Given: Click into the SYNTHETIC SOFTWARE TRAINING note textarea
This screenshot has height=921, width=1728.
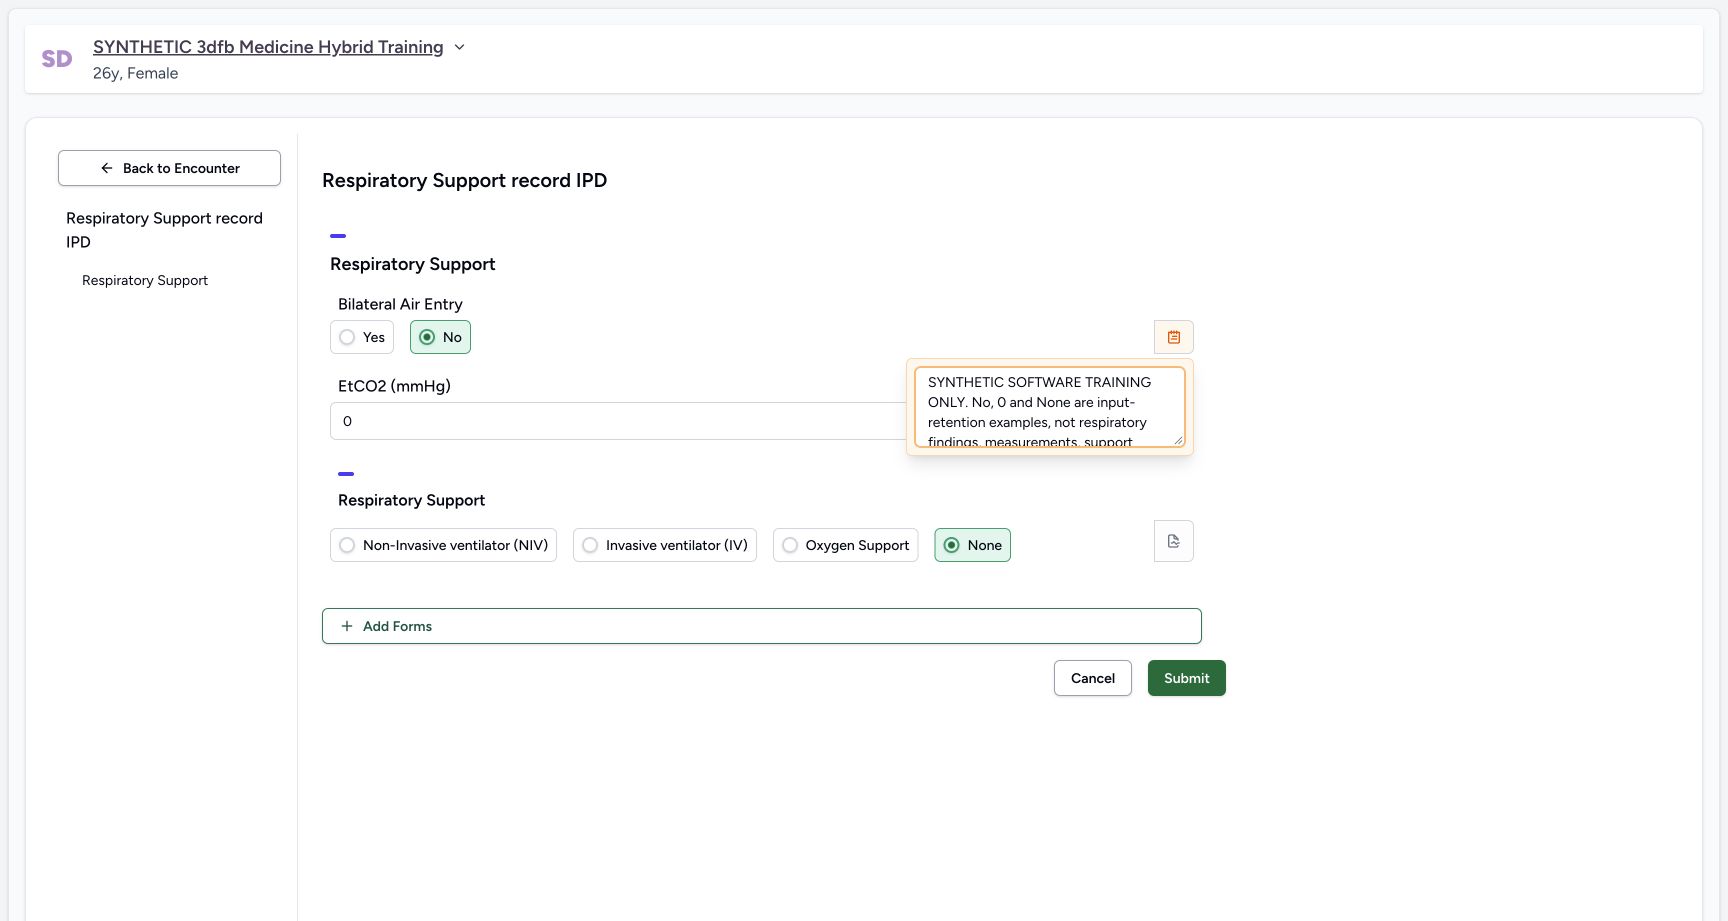Looking at the screenshot, I should pos(1050,407).
